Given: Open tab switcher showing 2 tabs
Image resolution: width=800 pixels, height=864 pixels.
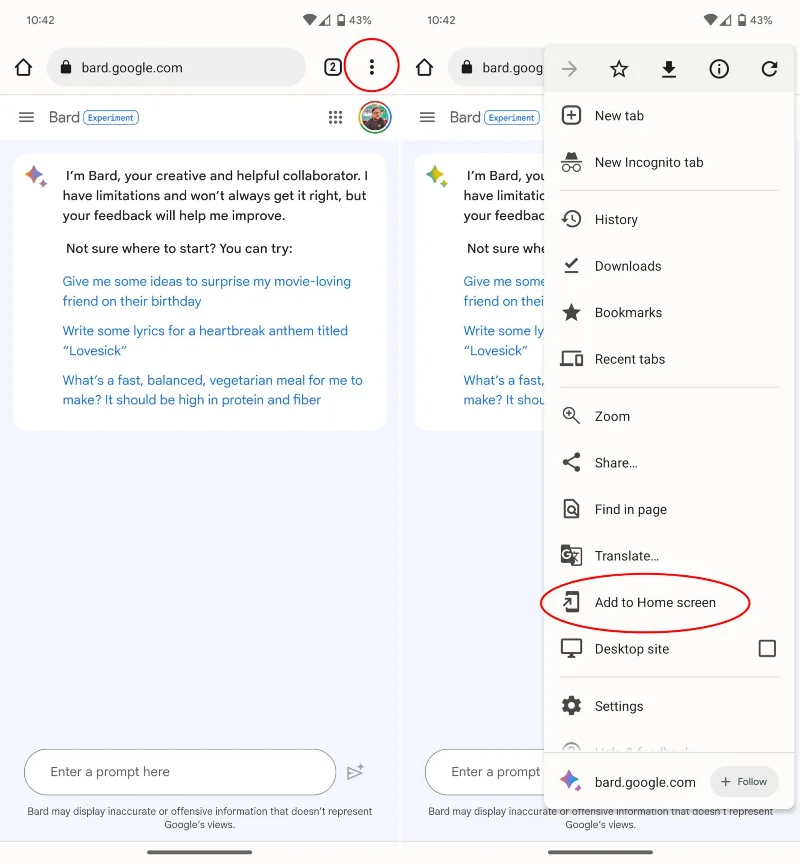Looking at the screenshot, I should coord(332,67).
